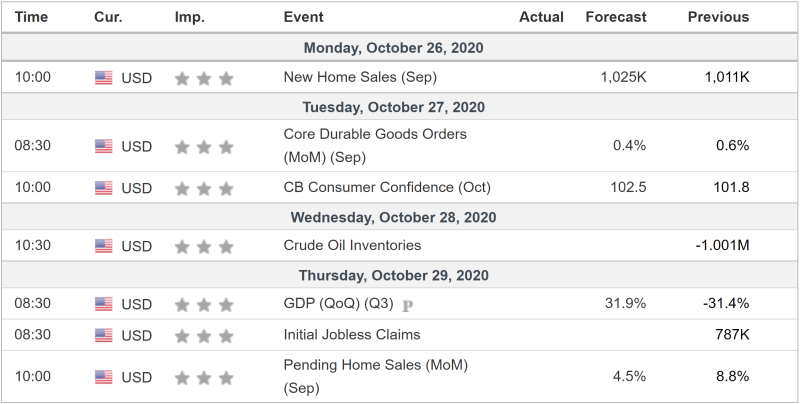
Task: Click the Time column header
Action: (x=31, y=17)
